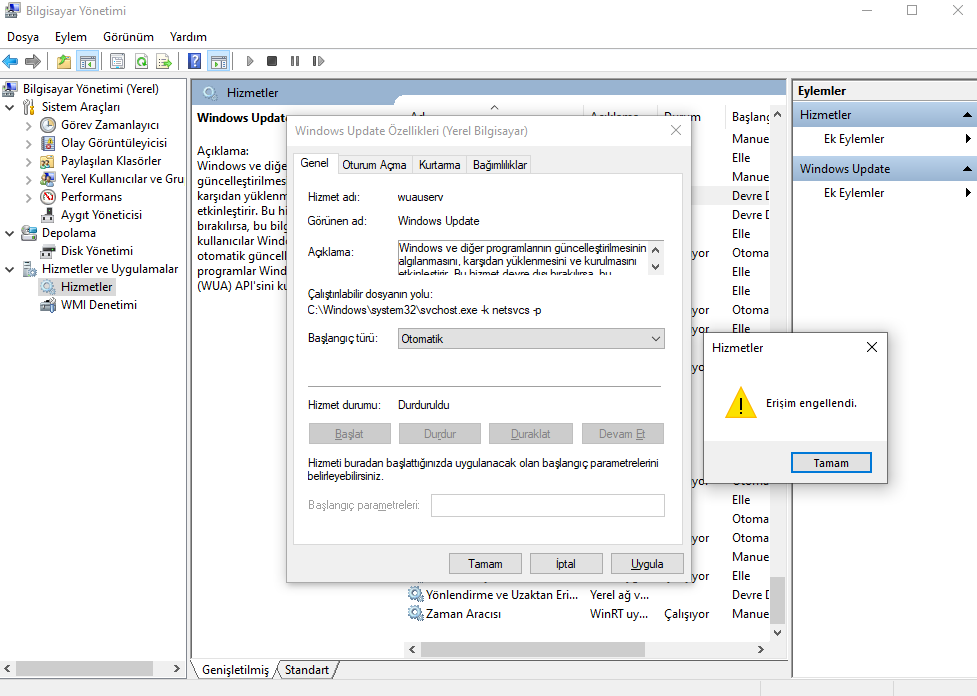Select the Paylaşılan Klasörler icon
Screen dimensions: 977x696
(x=48, y=161)
